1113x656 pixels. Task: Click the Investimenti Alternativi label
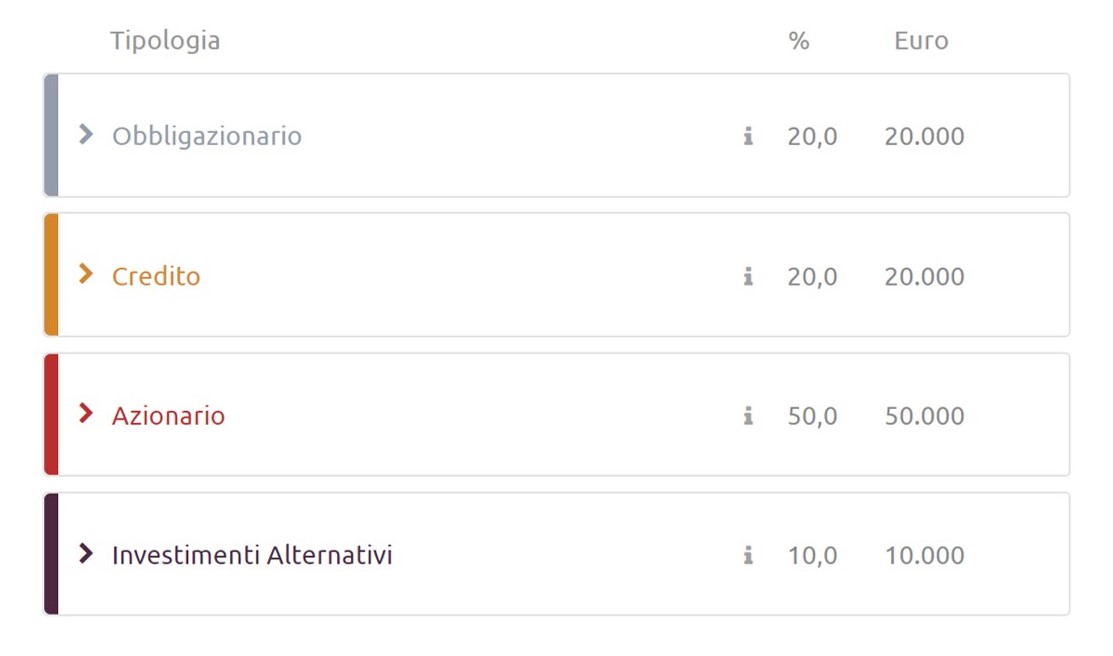coord(252,555)
